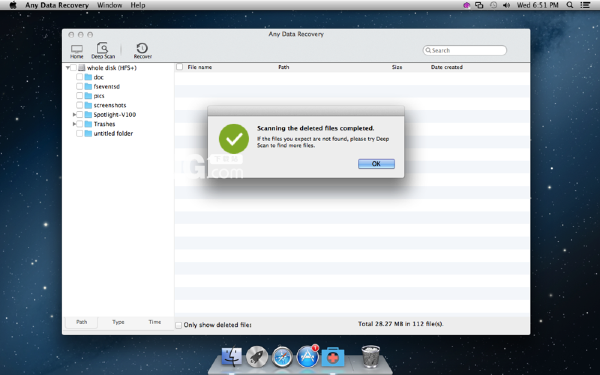Viewport: 600px width, 375px height.
Task: Switch to the Path tab
Action: point(82,322)
